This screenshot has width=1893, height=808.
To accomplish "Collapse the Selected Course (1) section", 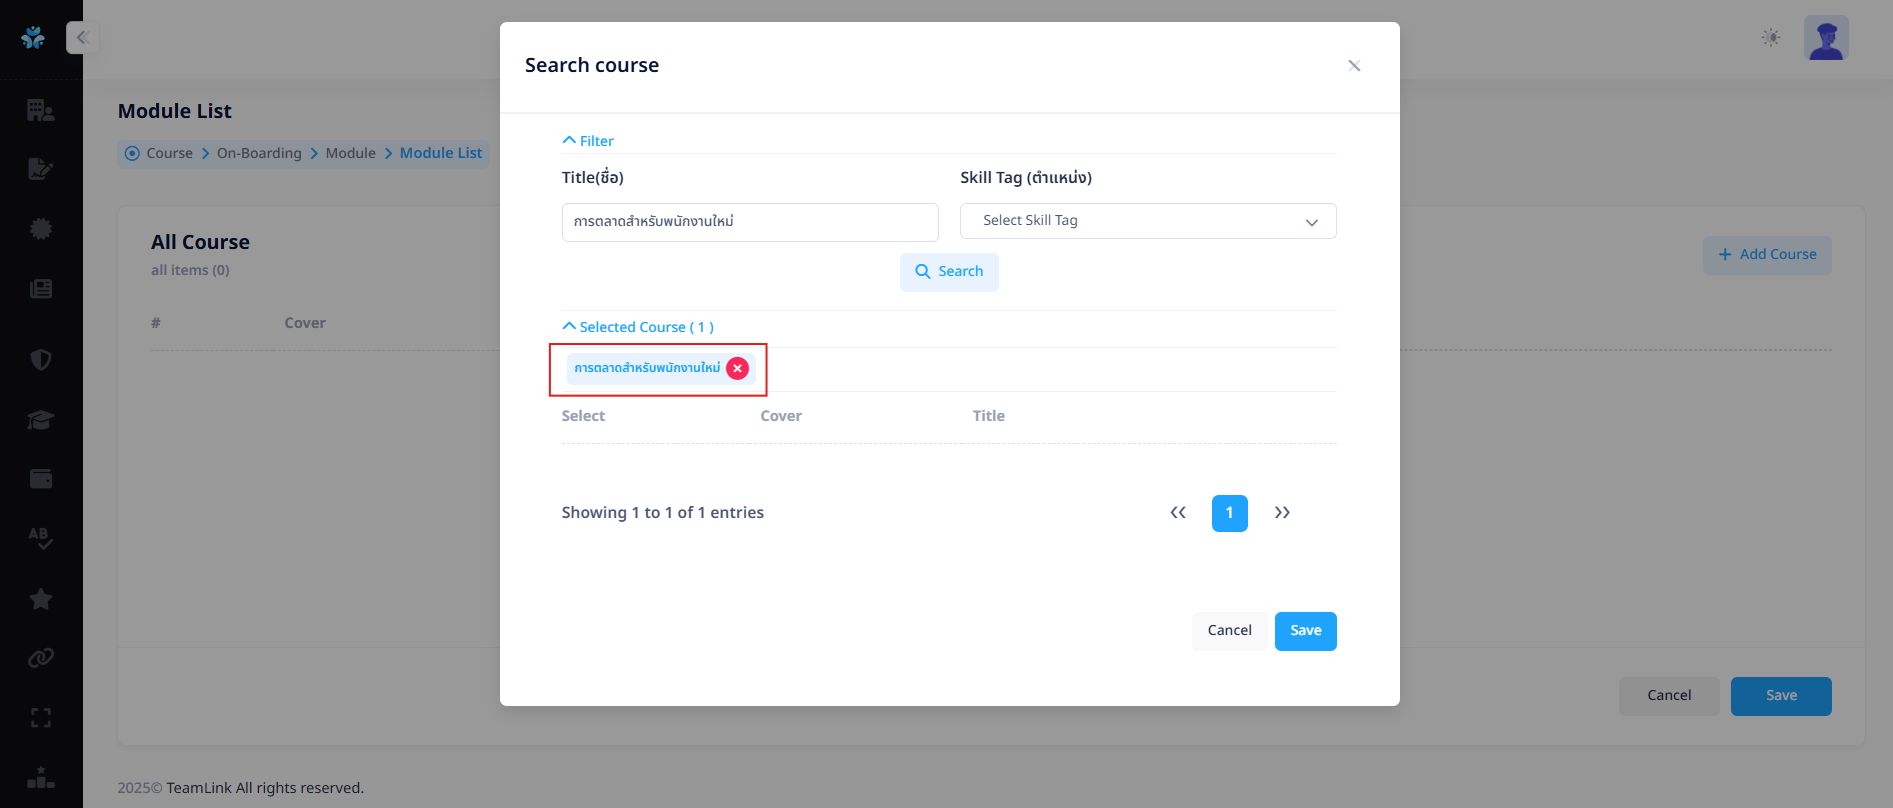I will click(638, 327).
